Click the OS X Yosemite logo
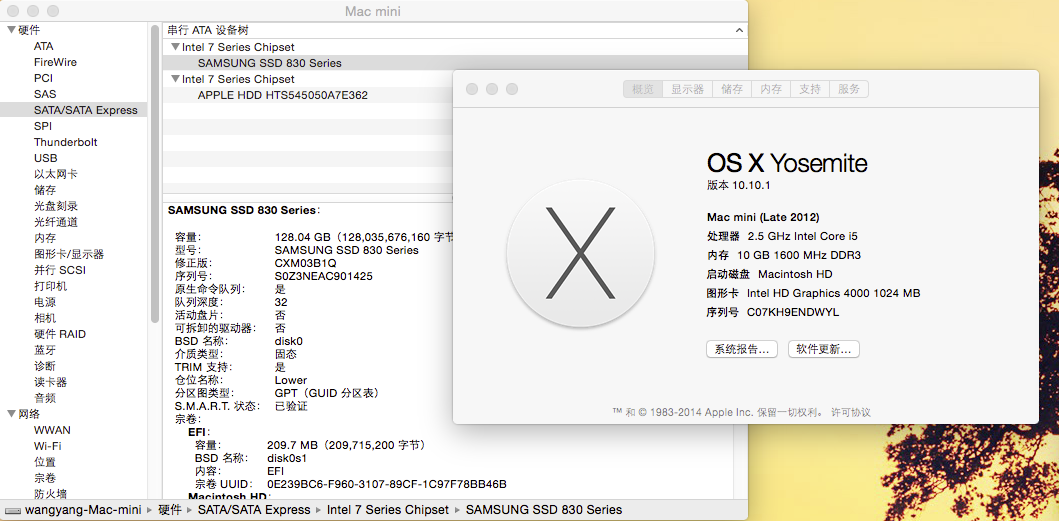The width and height of the screenshot is (1059, 521). click(580, 254)
